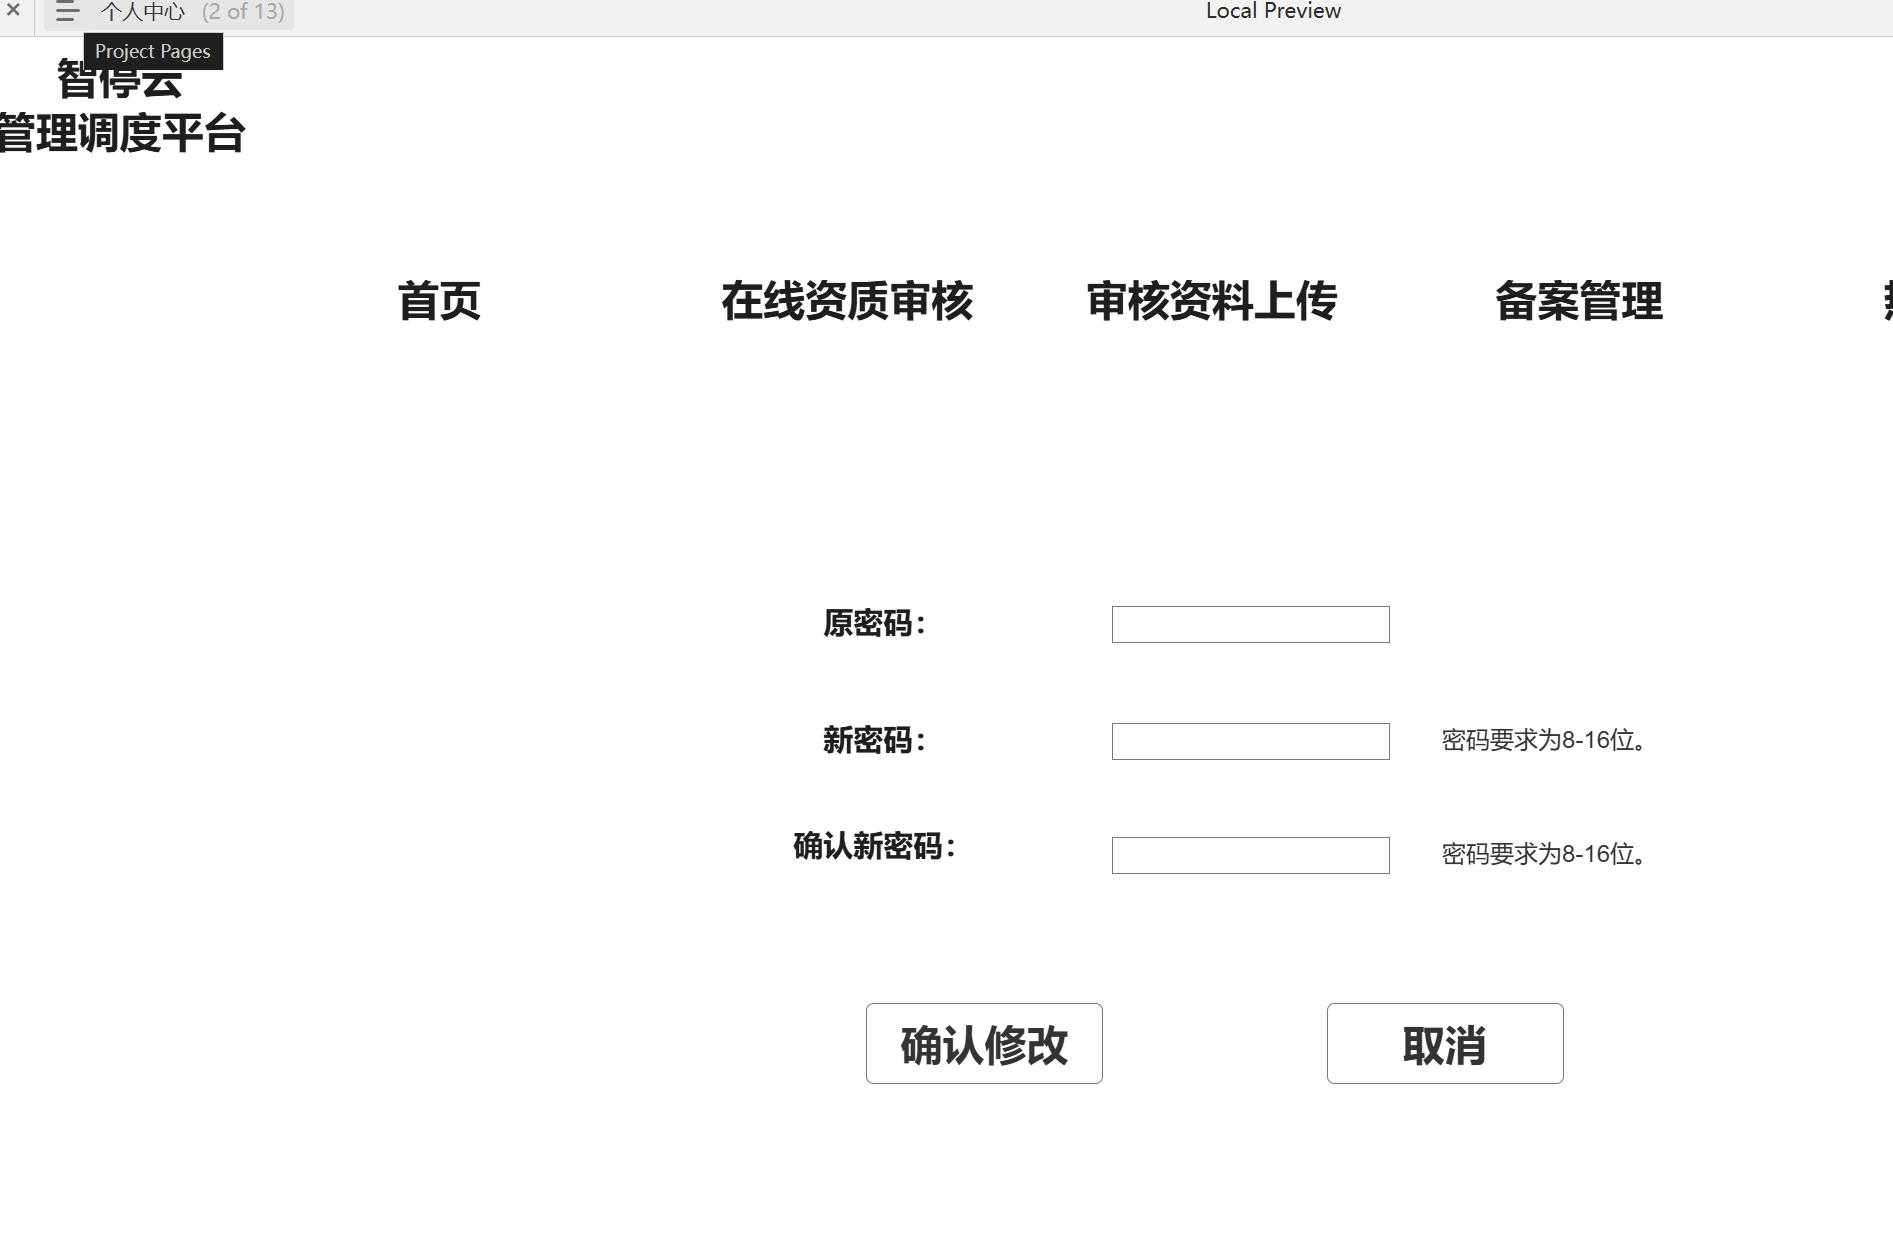1893x1245 pixels.
Task: Click the 新密码 label
Action: click(x=875, y=741)
